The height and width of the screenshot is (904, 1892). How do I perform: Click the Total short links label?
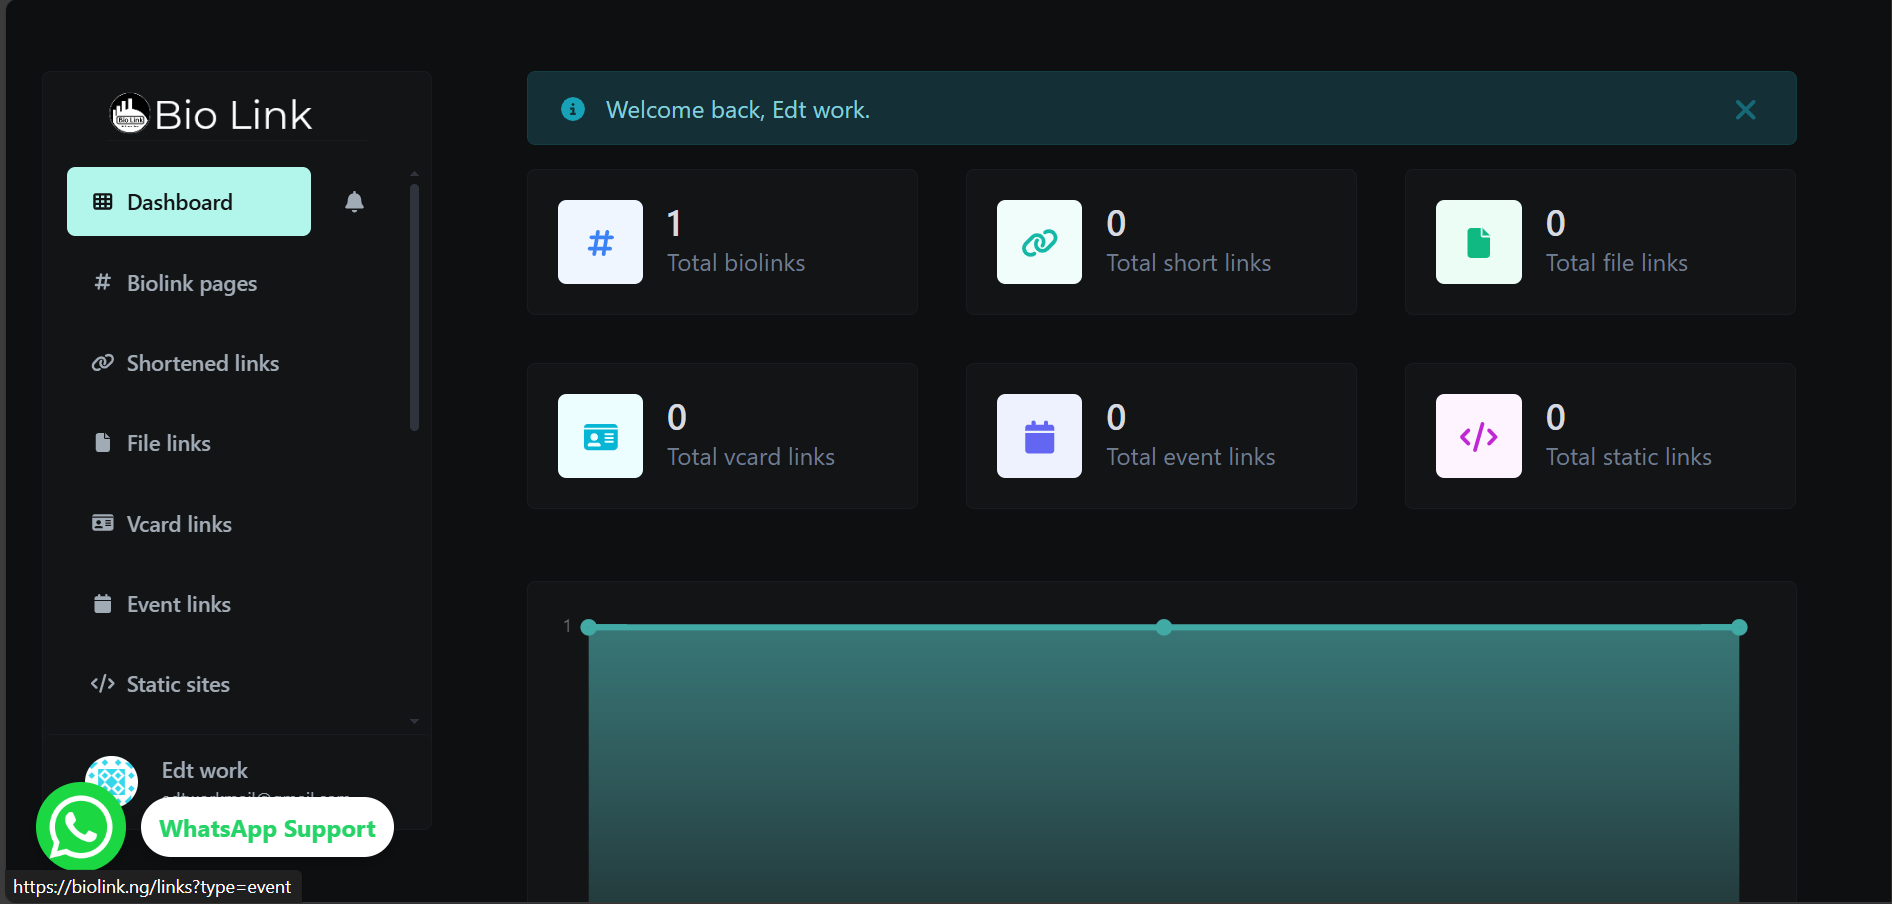click(x=1188, y=263)
